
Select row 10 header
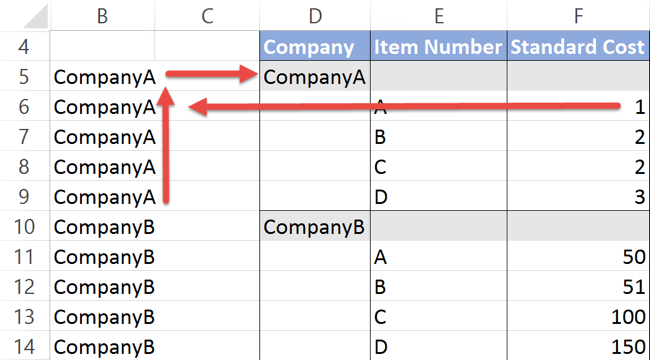point(25,226)
